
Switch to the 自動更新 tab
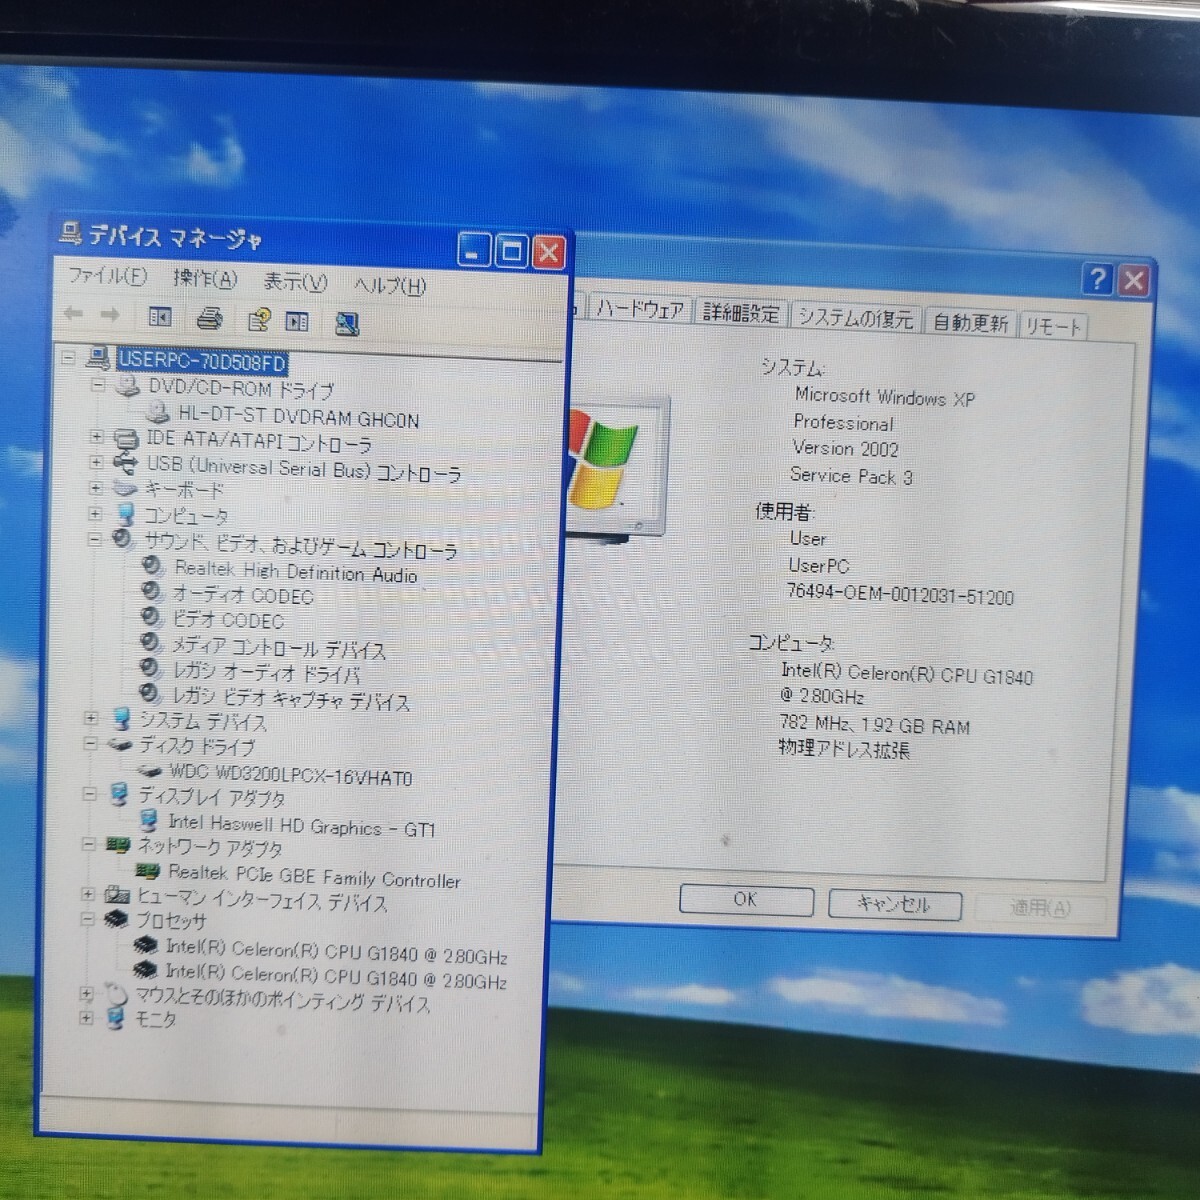(970, 322)
